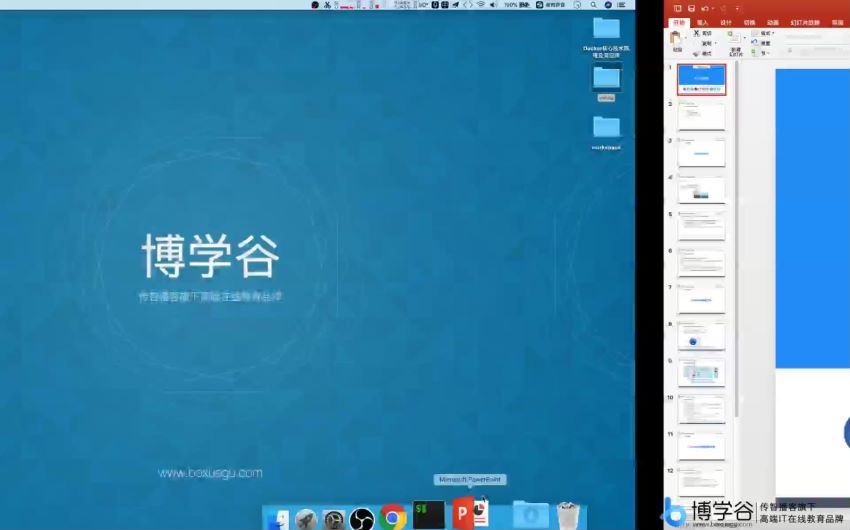The width and height of the screenshot is (850, 530).
Task: Switch to the 动画 (Animations) ribbon tab
Action: tap(772, 23)
